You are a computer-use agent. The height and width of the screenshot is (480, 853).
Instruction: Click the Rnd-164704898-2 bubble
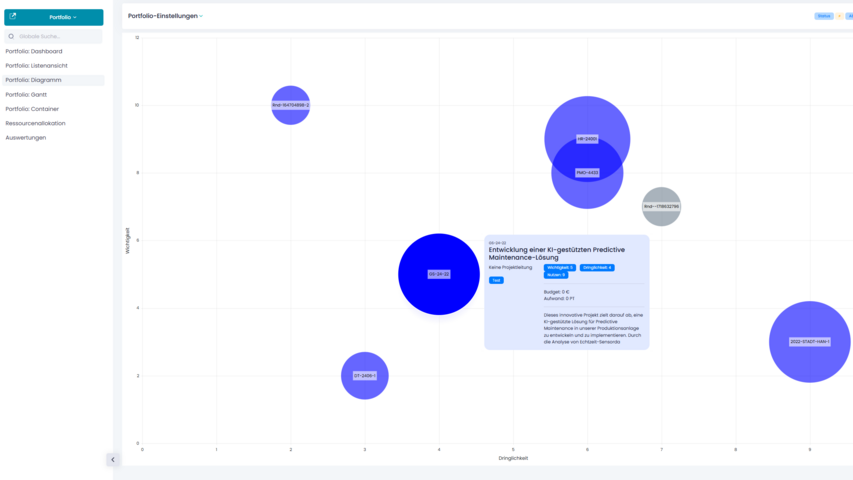pos(290,105)
